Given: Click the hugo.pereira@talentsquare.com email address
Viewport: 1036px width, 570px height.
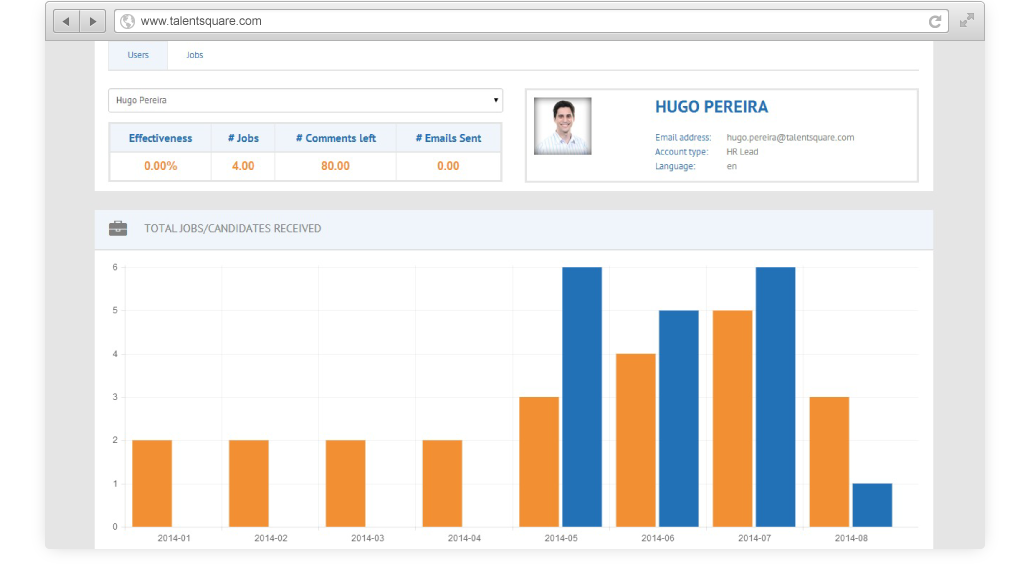Looking at the screenshot, I should [x=790, y=137].
